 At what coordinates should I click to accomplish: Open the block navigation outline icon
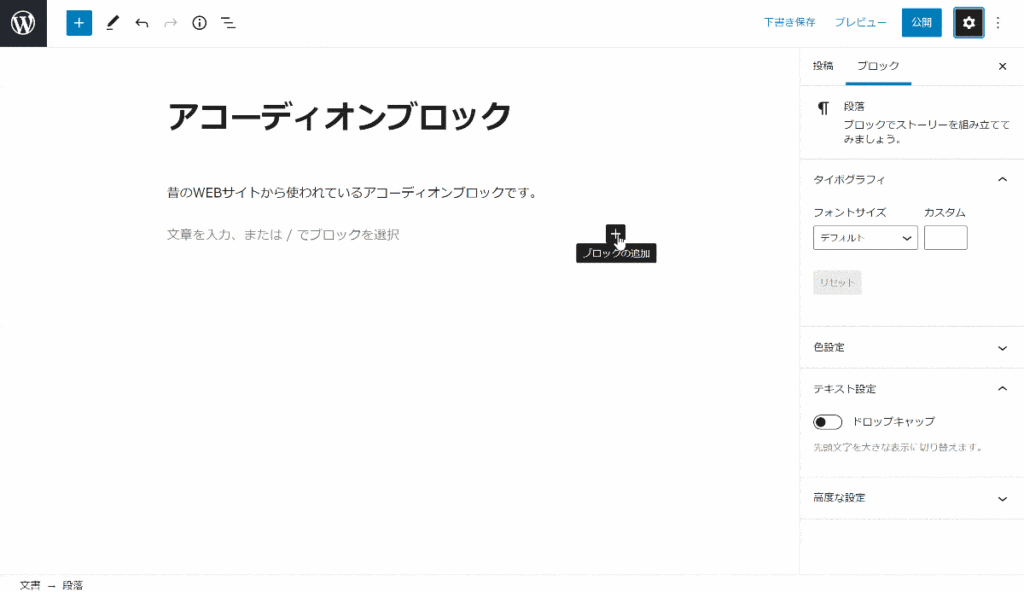coord(227,22)
